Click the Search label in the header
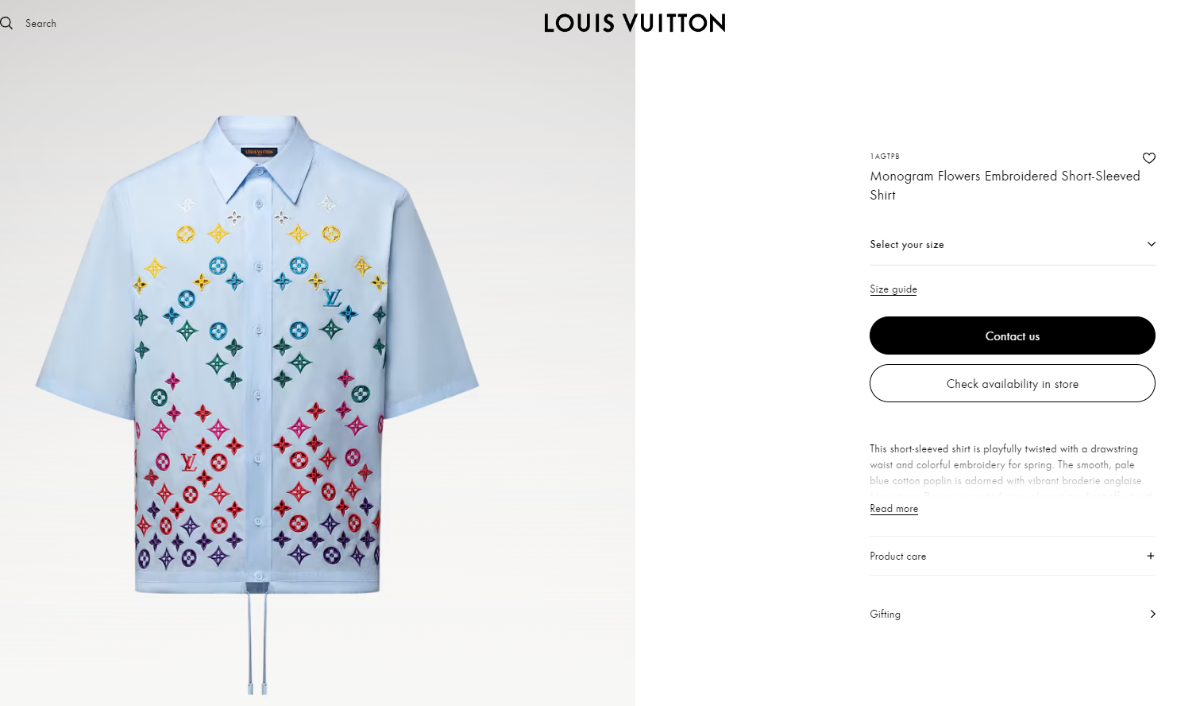 (41, 23)
